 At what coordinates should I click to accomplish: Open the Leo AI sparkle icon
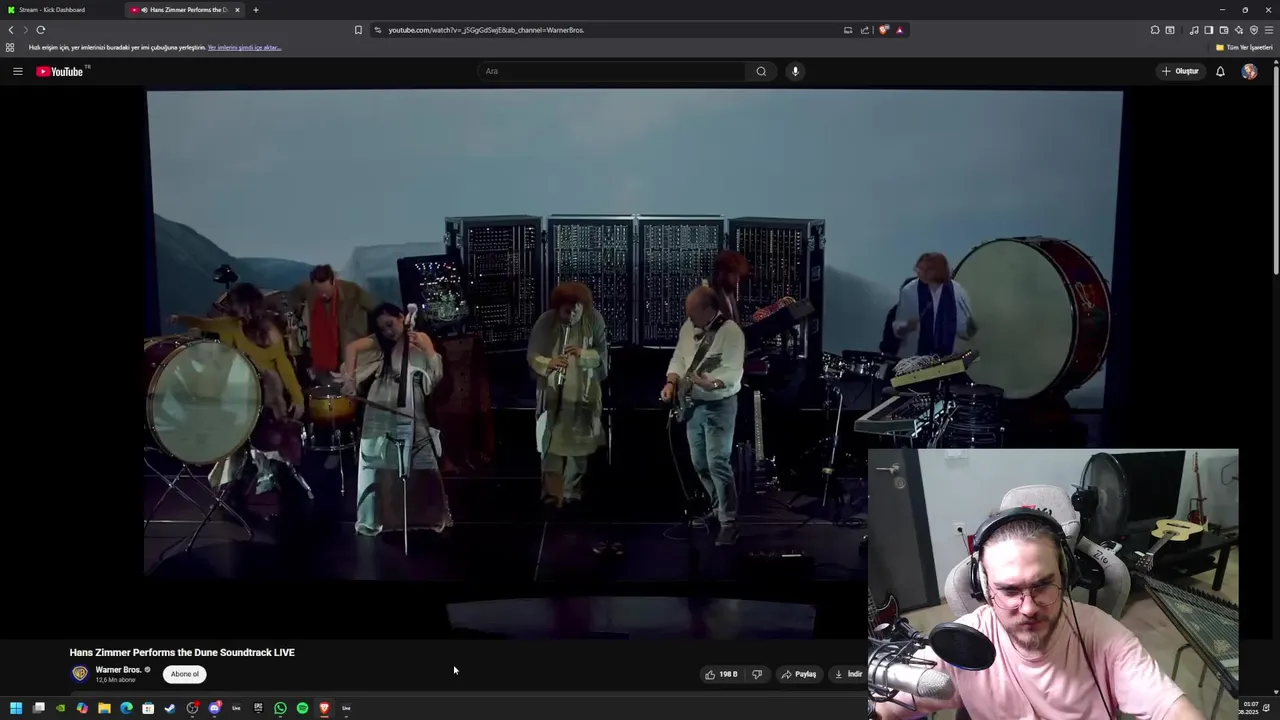pos(1239,30)
